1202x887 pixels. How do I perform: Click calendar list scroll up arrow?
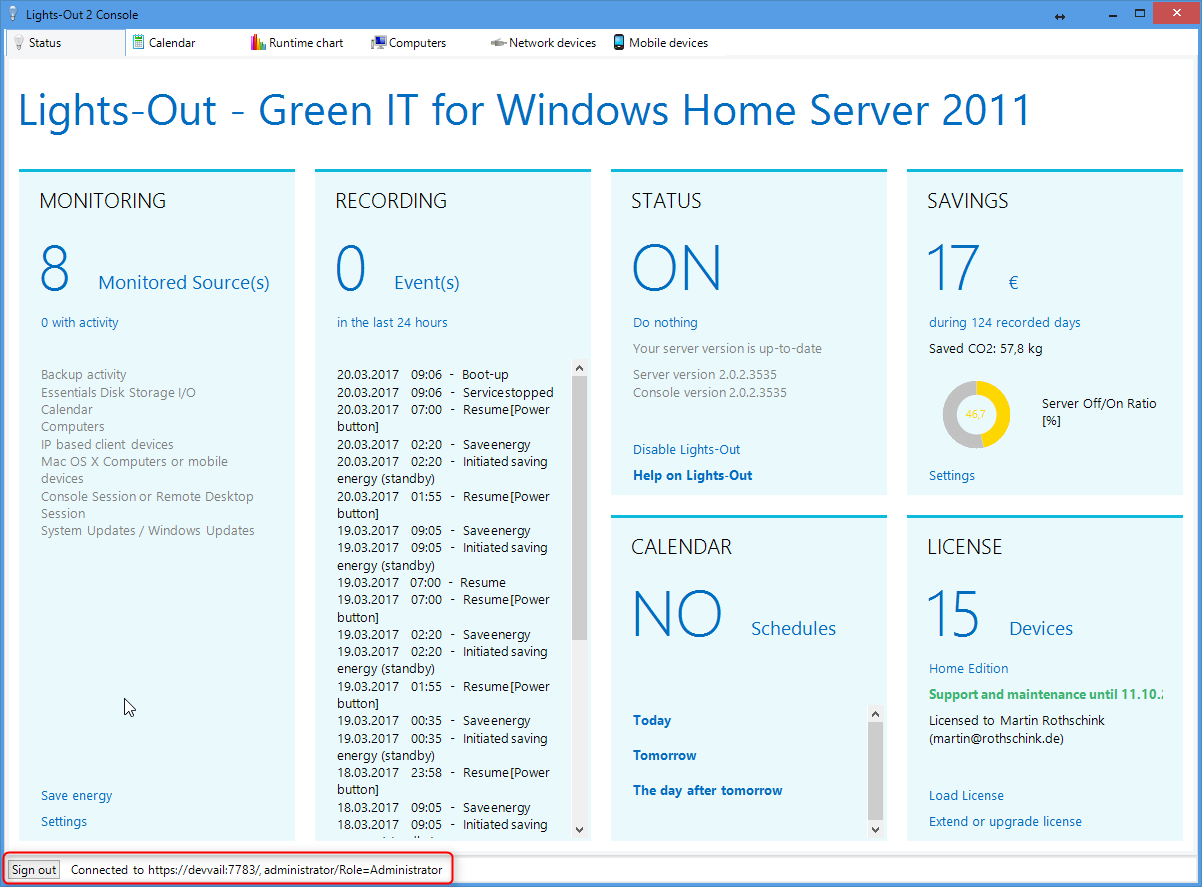876,714
